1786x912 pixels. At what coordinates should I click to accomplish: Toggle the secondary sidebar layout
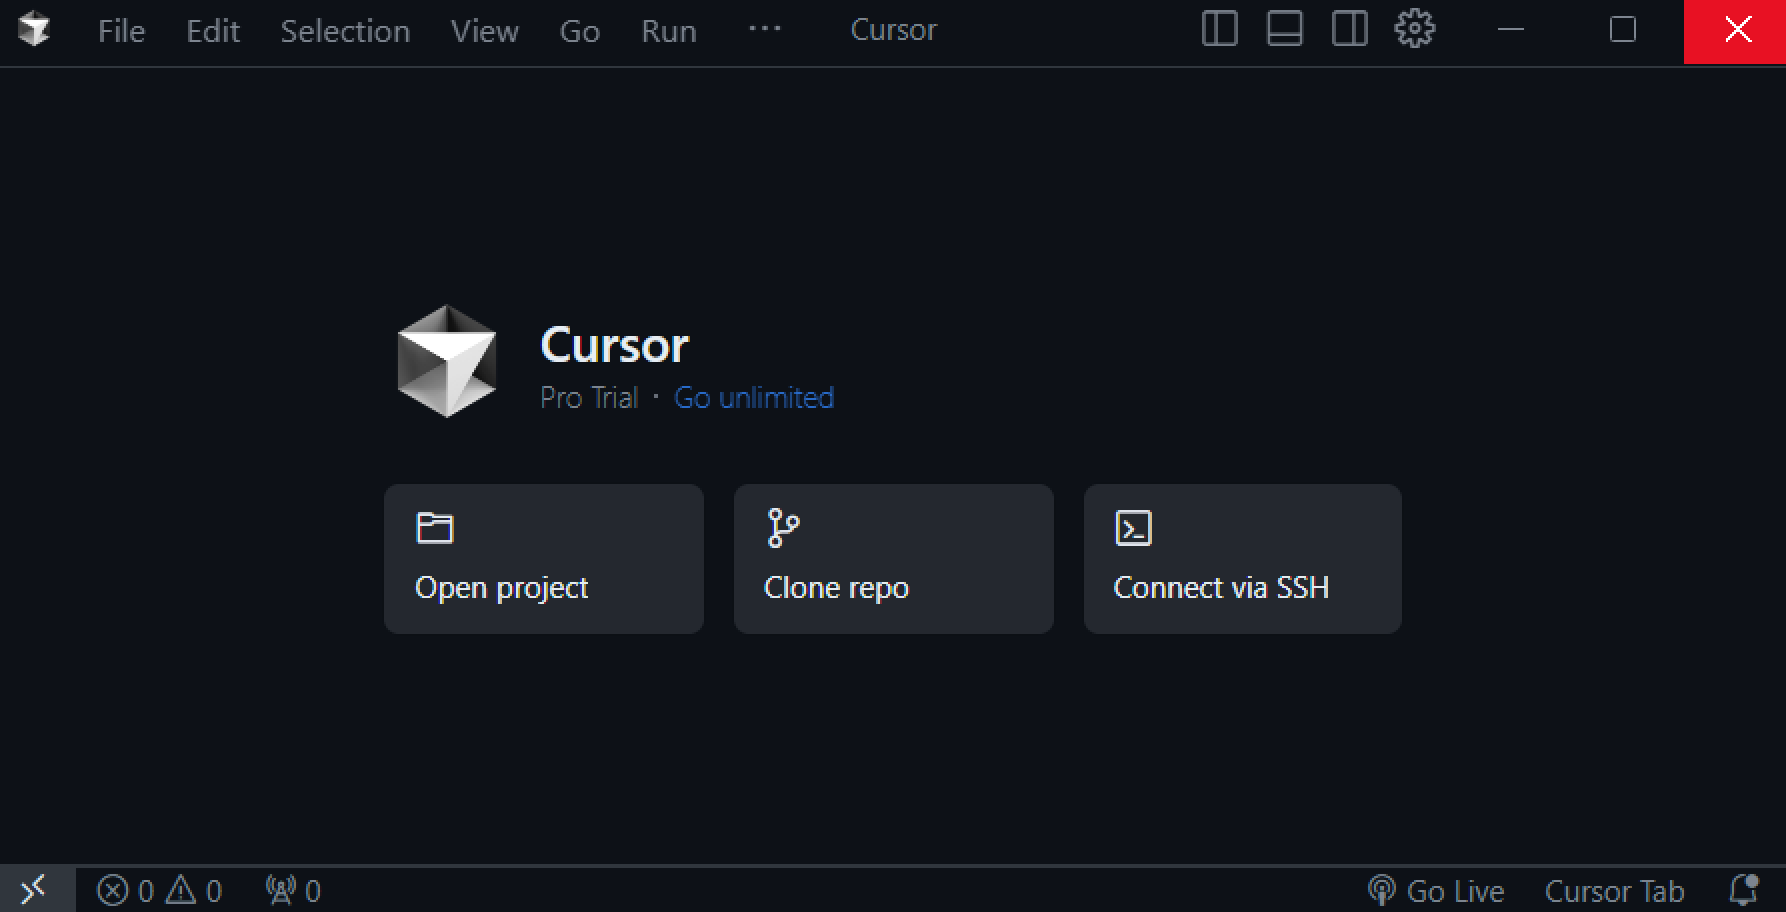[x=1348, y=29]
